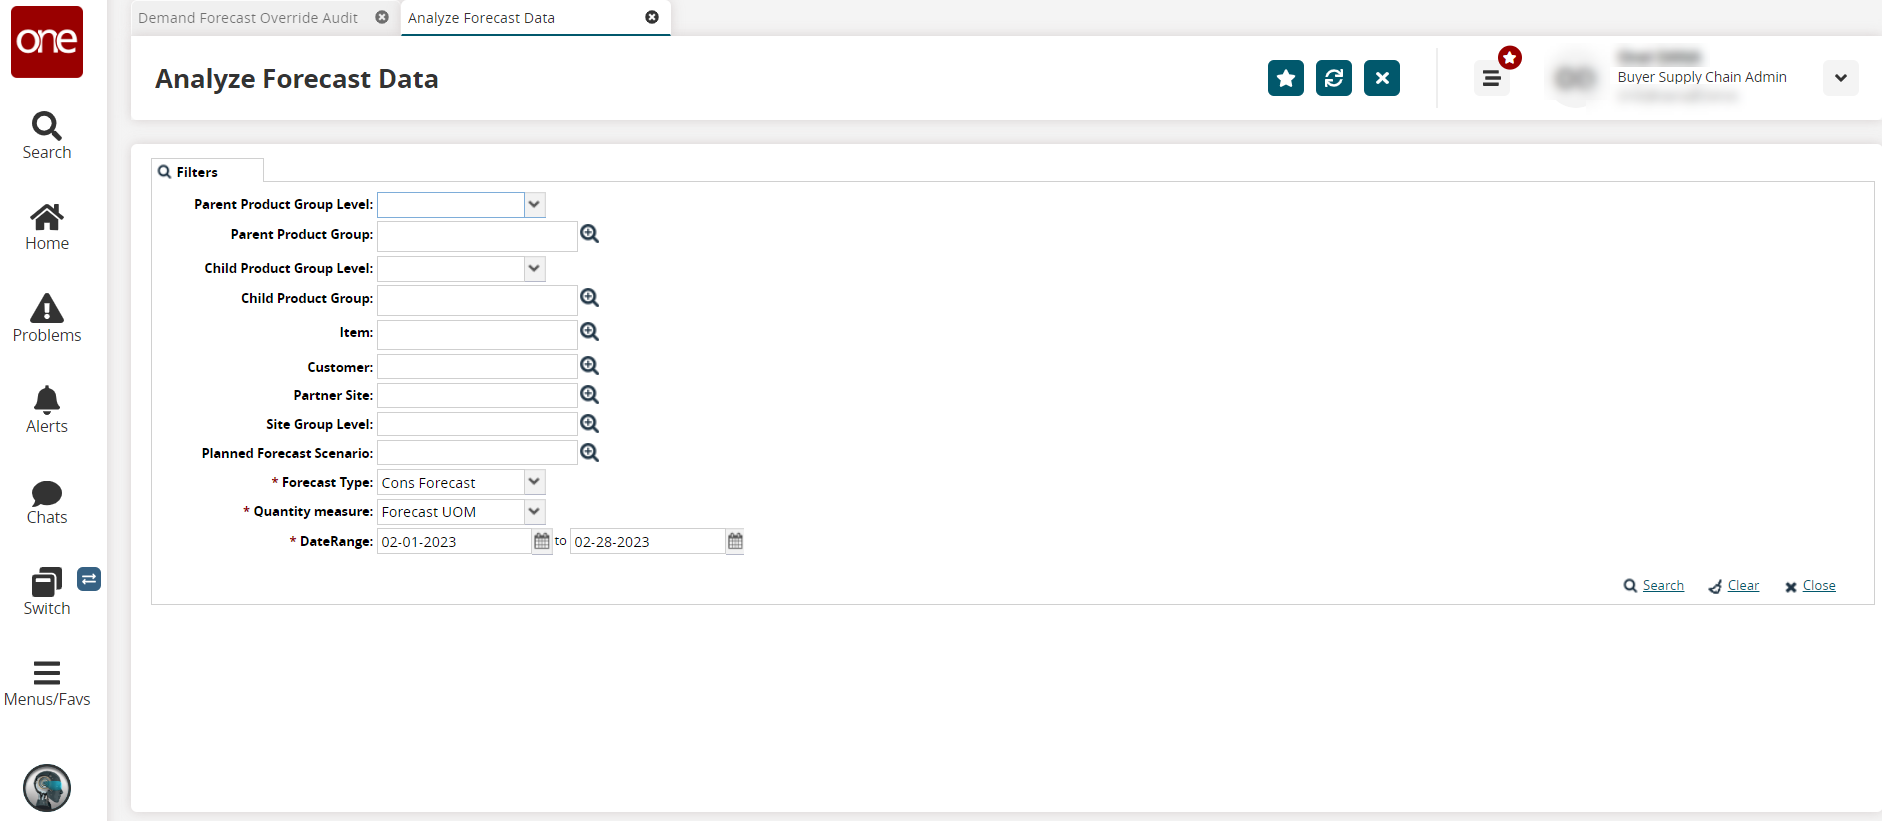Click the Quantity measure field showing Forecast UOM

[x=451, y=511]
